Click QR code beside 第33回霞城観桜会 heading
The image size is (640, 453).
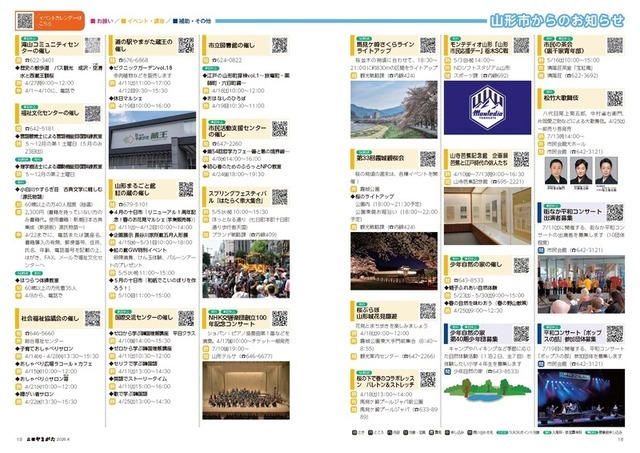click(428, 159)
